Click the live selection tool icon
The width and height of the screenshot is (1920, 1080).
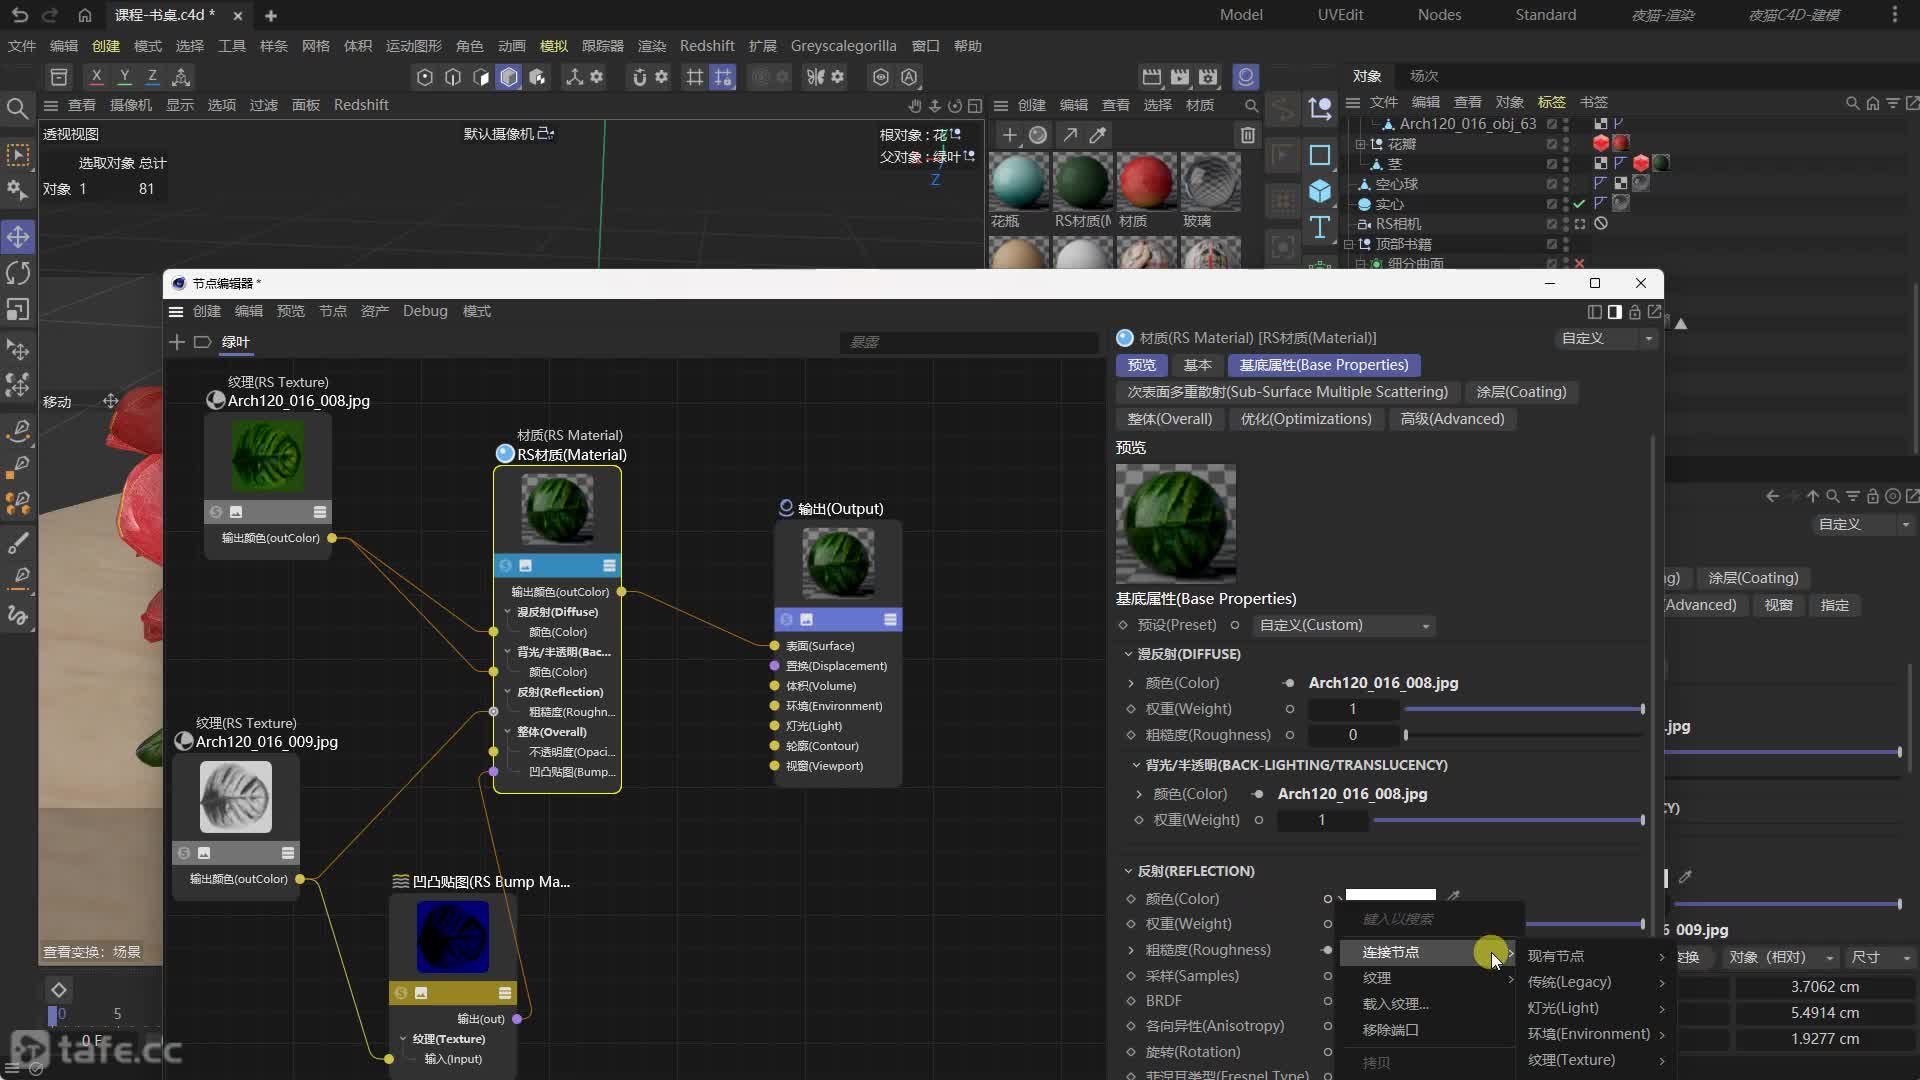[x=18, y=155]
